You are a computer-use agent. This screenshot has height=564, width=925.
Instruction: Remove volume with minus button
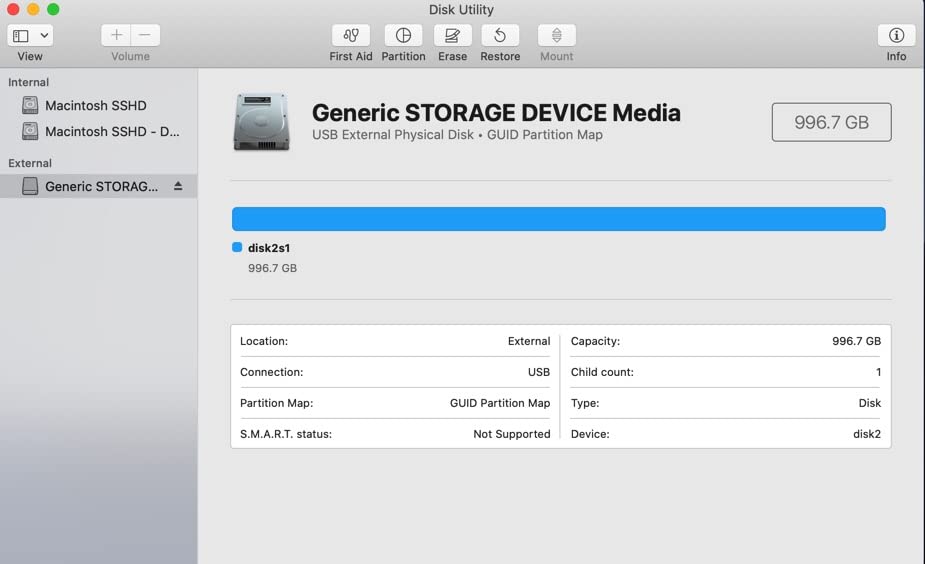(x=145, y=35)
